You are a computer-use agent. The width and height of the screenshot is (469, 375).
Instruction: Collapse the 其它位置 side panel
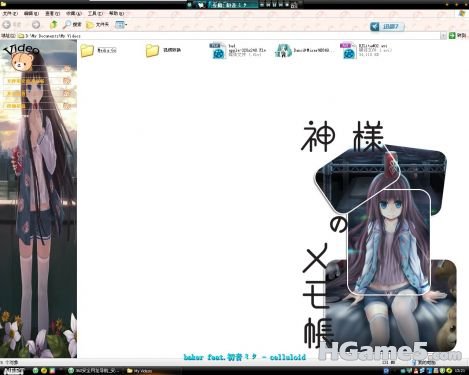(x=67, y=93)
